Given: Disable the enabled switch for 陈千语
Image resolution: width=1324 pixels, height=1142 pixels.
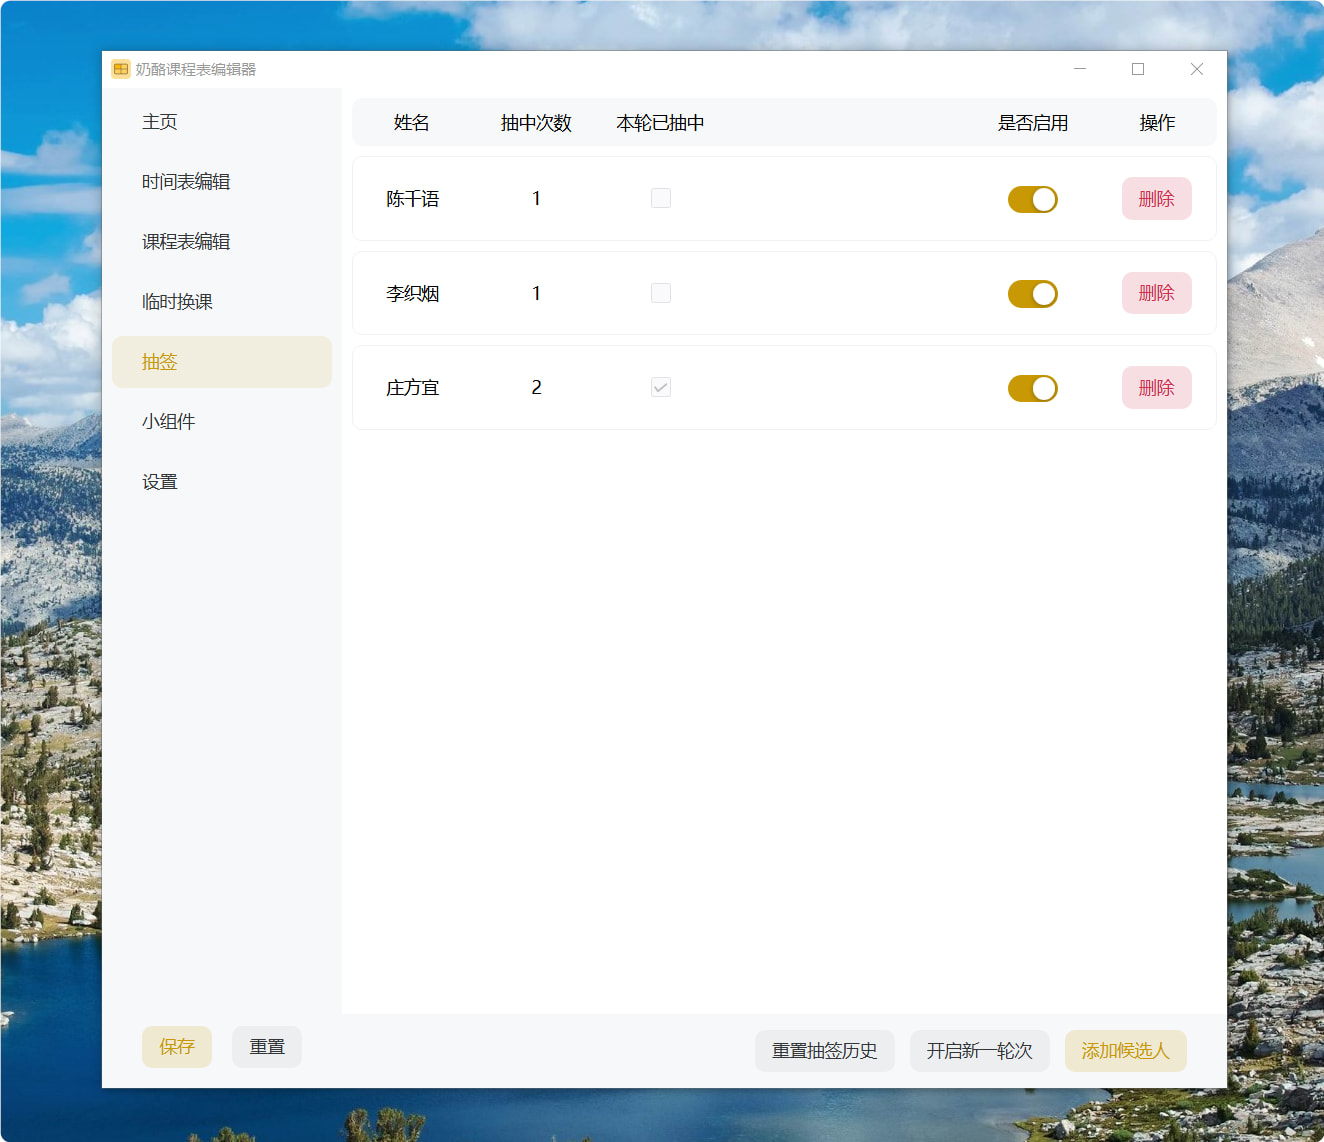Looking at the screenshot, I should (1033, 199).
